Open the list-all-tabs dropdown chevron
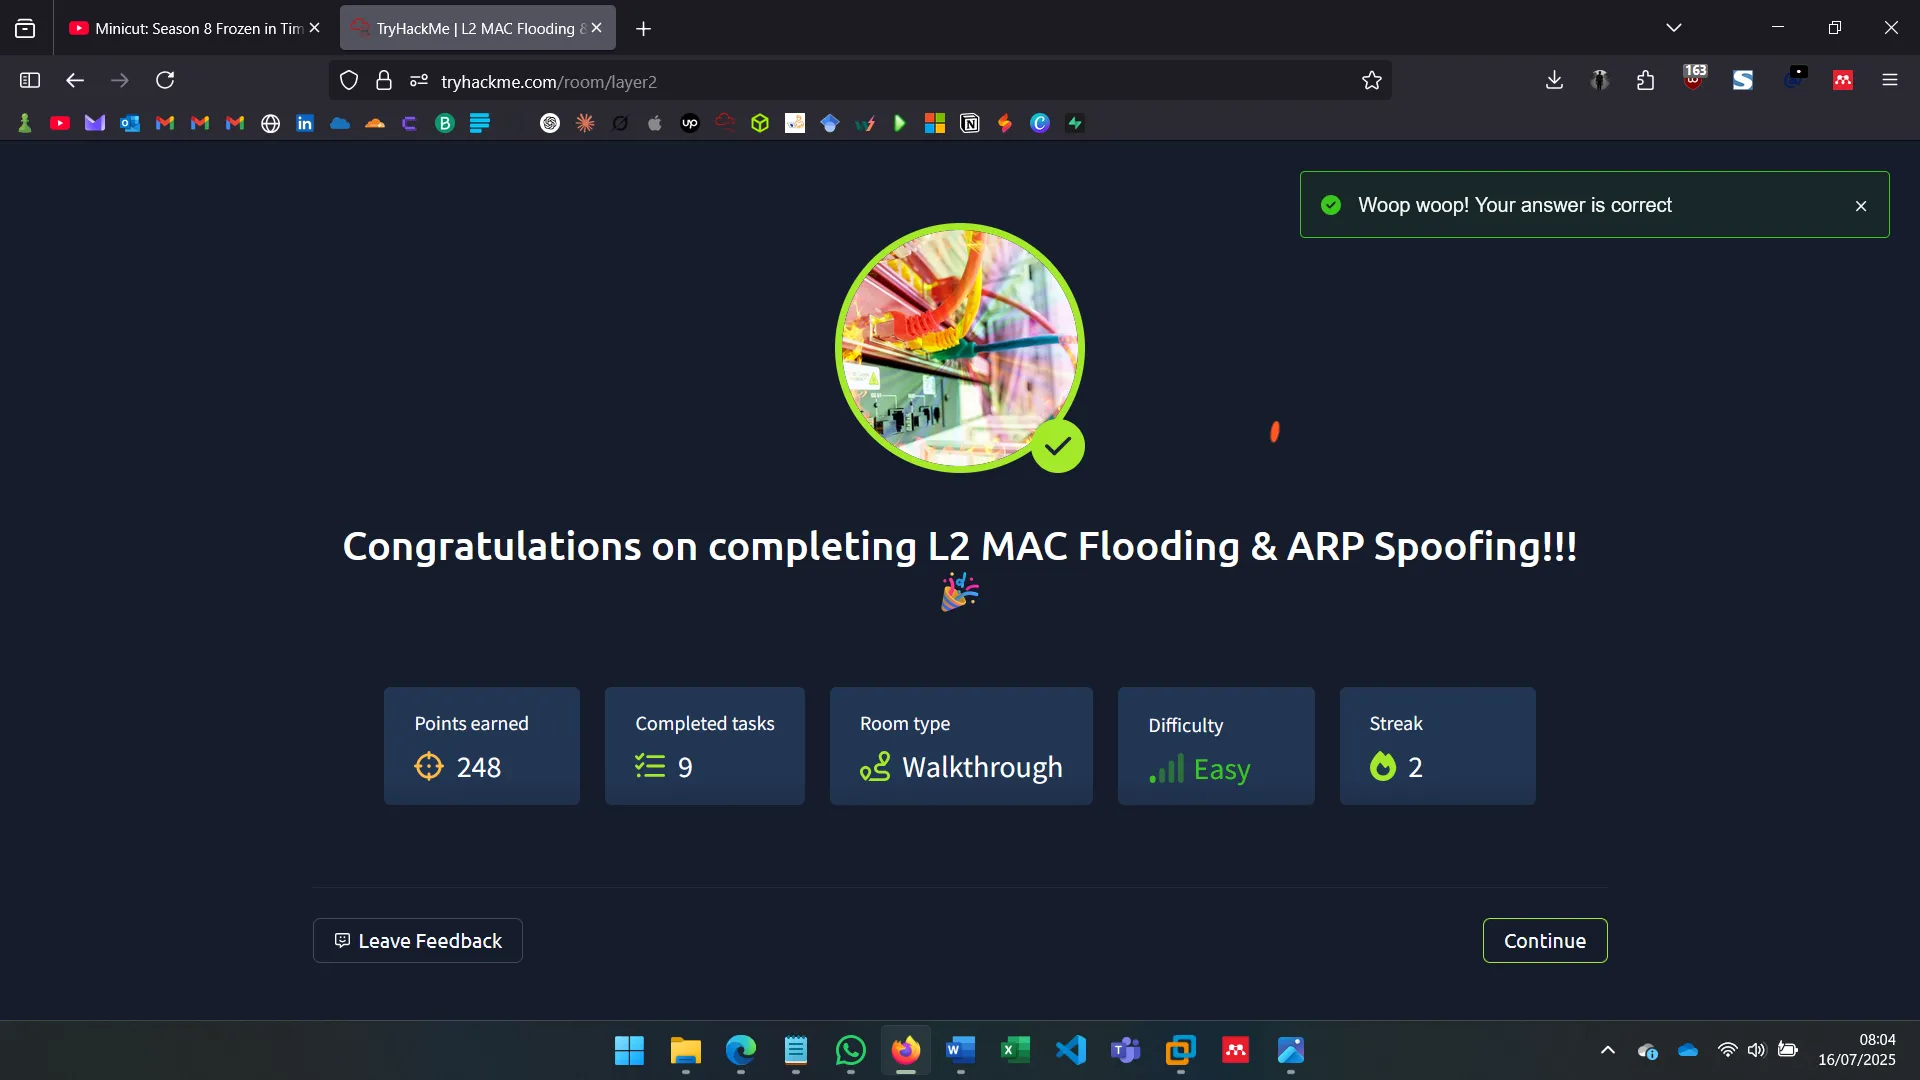The height and width of the screenshot is (1080, 1920). pyautogui.click(x=1675, y=27)
